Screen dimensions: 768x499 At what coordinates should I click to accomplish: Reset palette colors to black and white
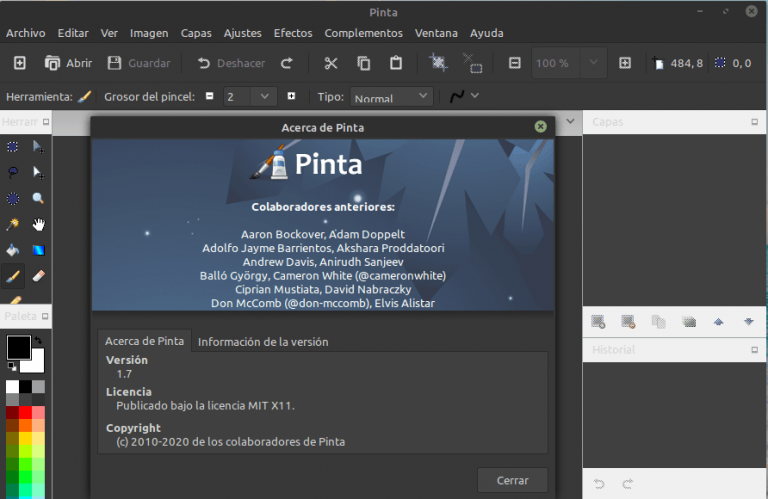click(12, 367)
